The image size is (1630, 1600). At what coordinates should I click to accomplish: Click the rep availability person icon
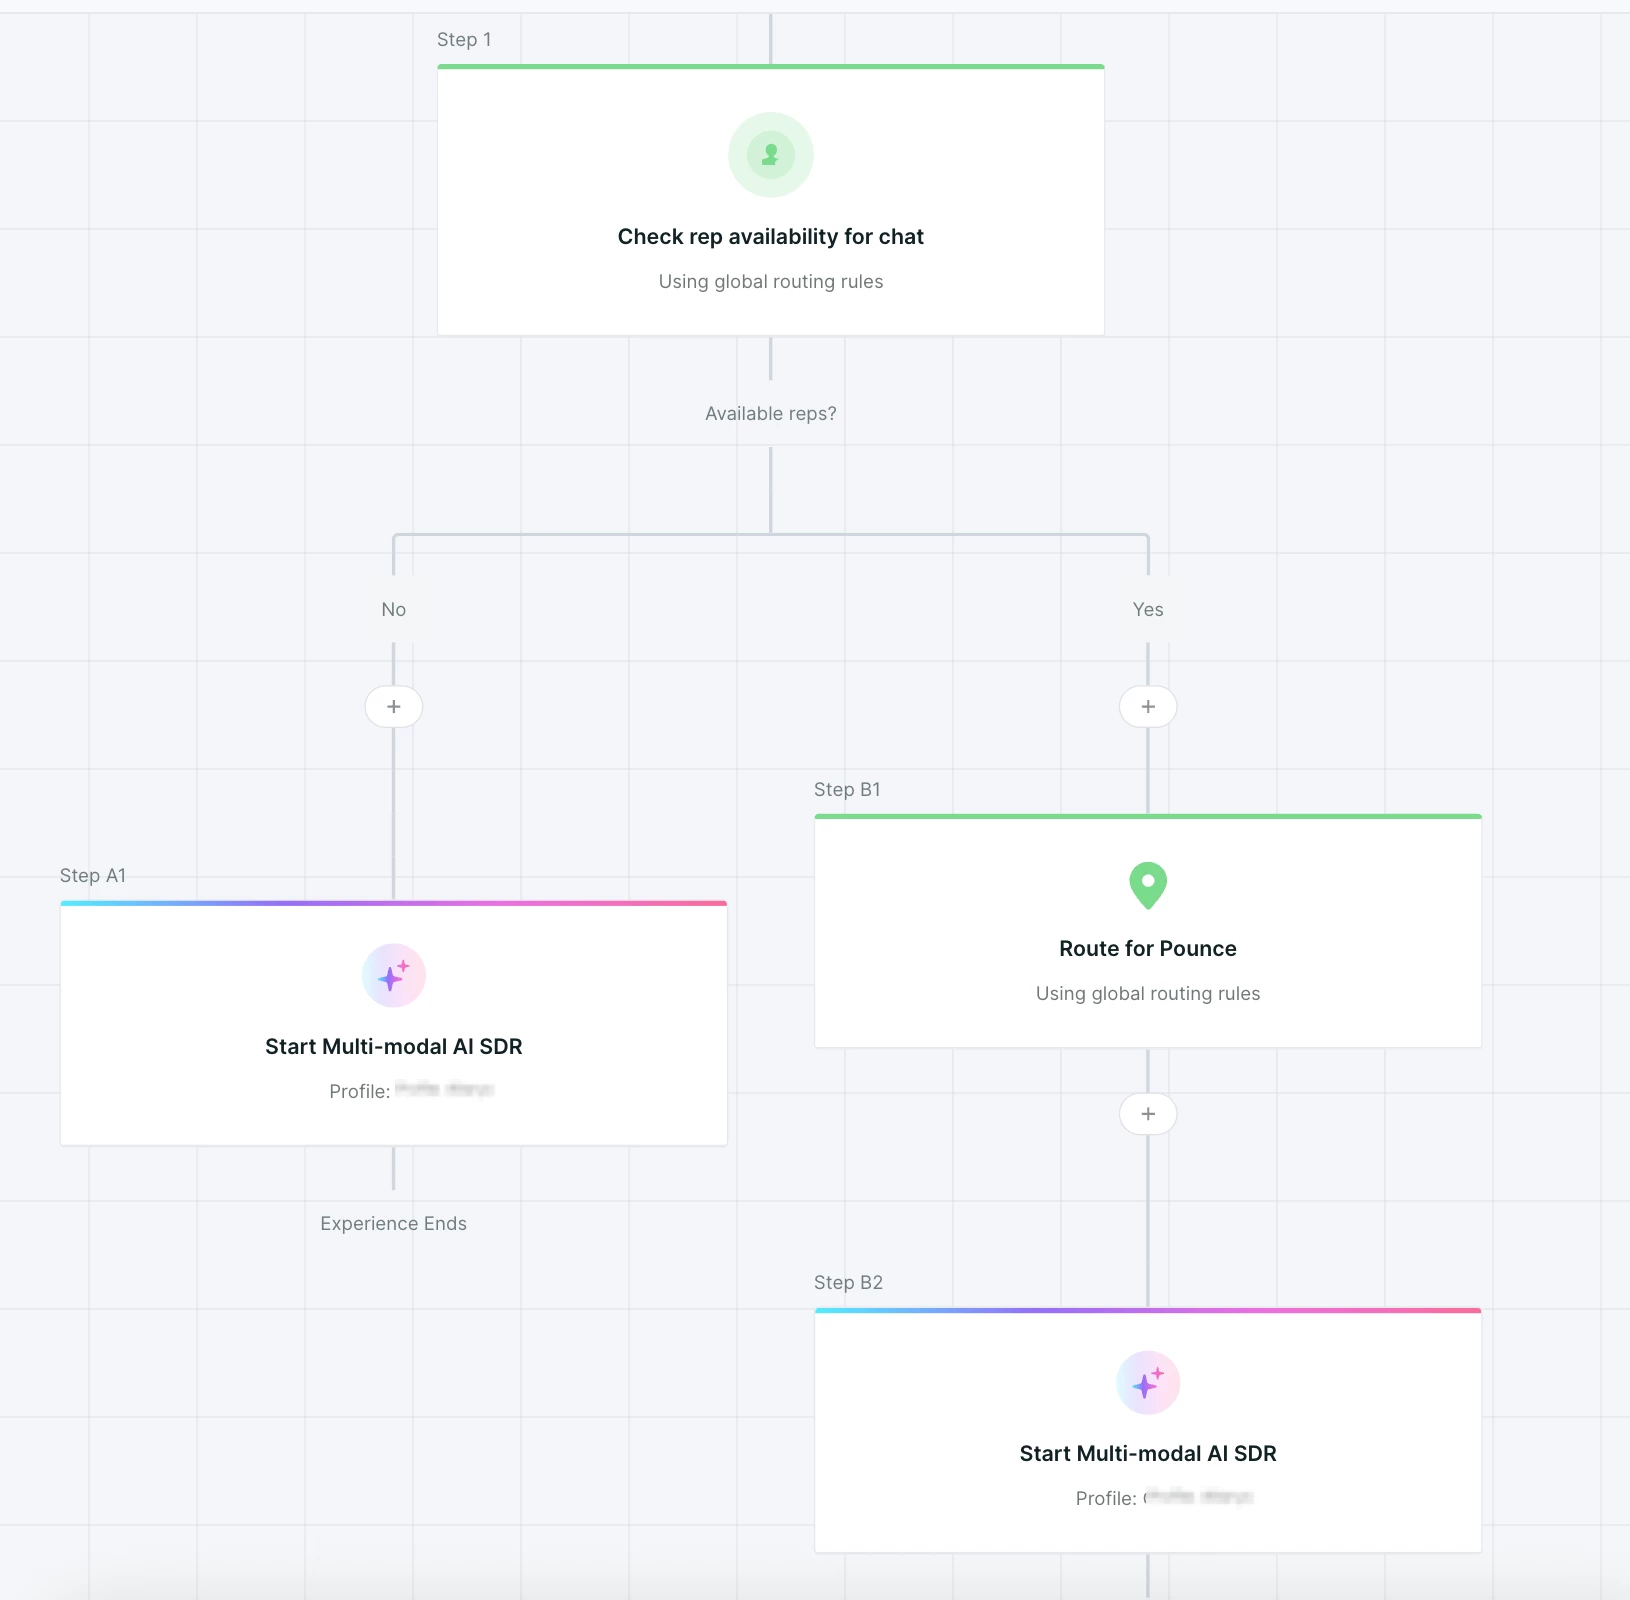[x=770, y=155]
